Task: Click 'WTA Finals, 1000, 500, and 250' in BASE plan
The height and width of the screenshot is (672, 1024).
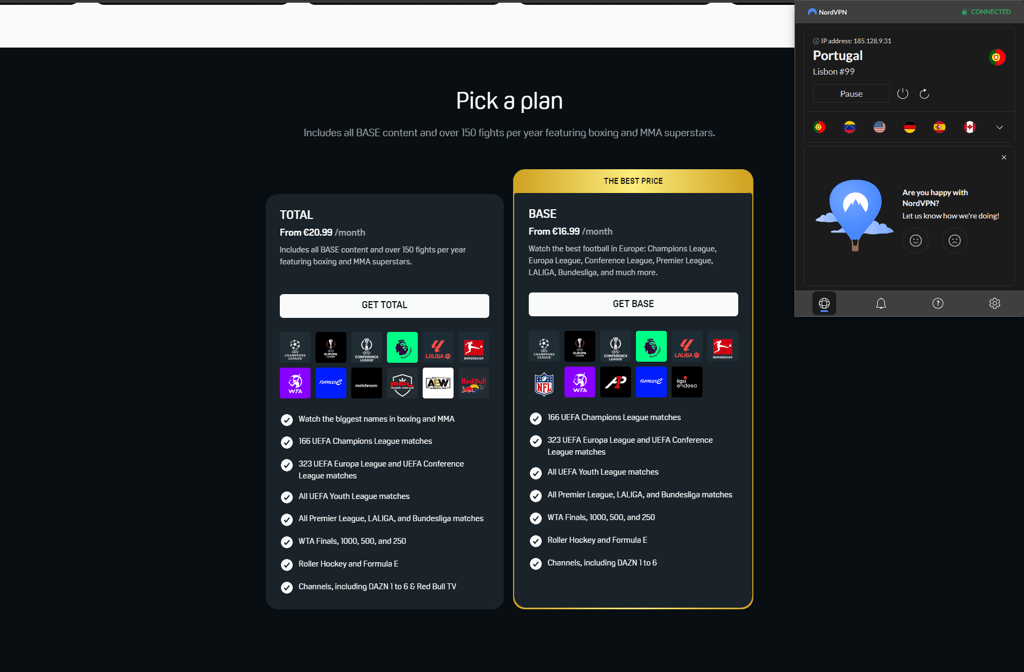Action: 601,517
